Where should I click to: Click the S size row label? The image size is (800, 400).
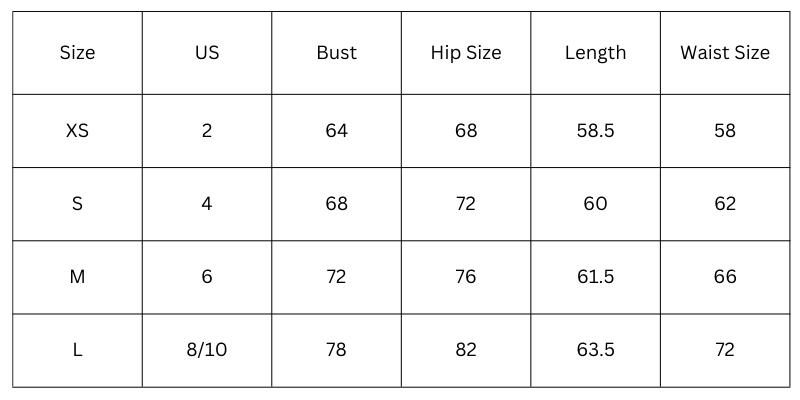(x=77, y=204)
